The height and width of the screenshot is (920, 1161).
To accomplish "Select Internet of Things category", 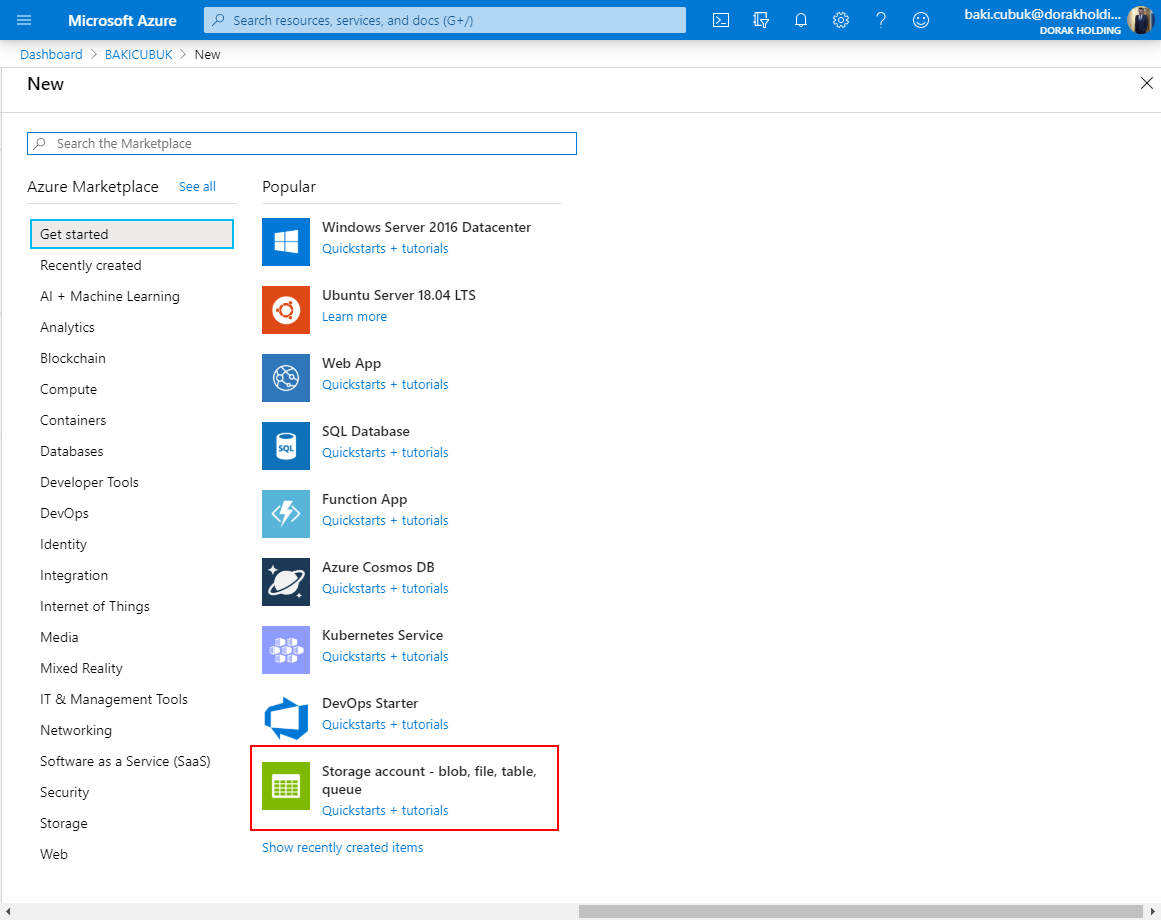I will coord(95,607).
